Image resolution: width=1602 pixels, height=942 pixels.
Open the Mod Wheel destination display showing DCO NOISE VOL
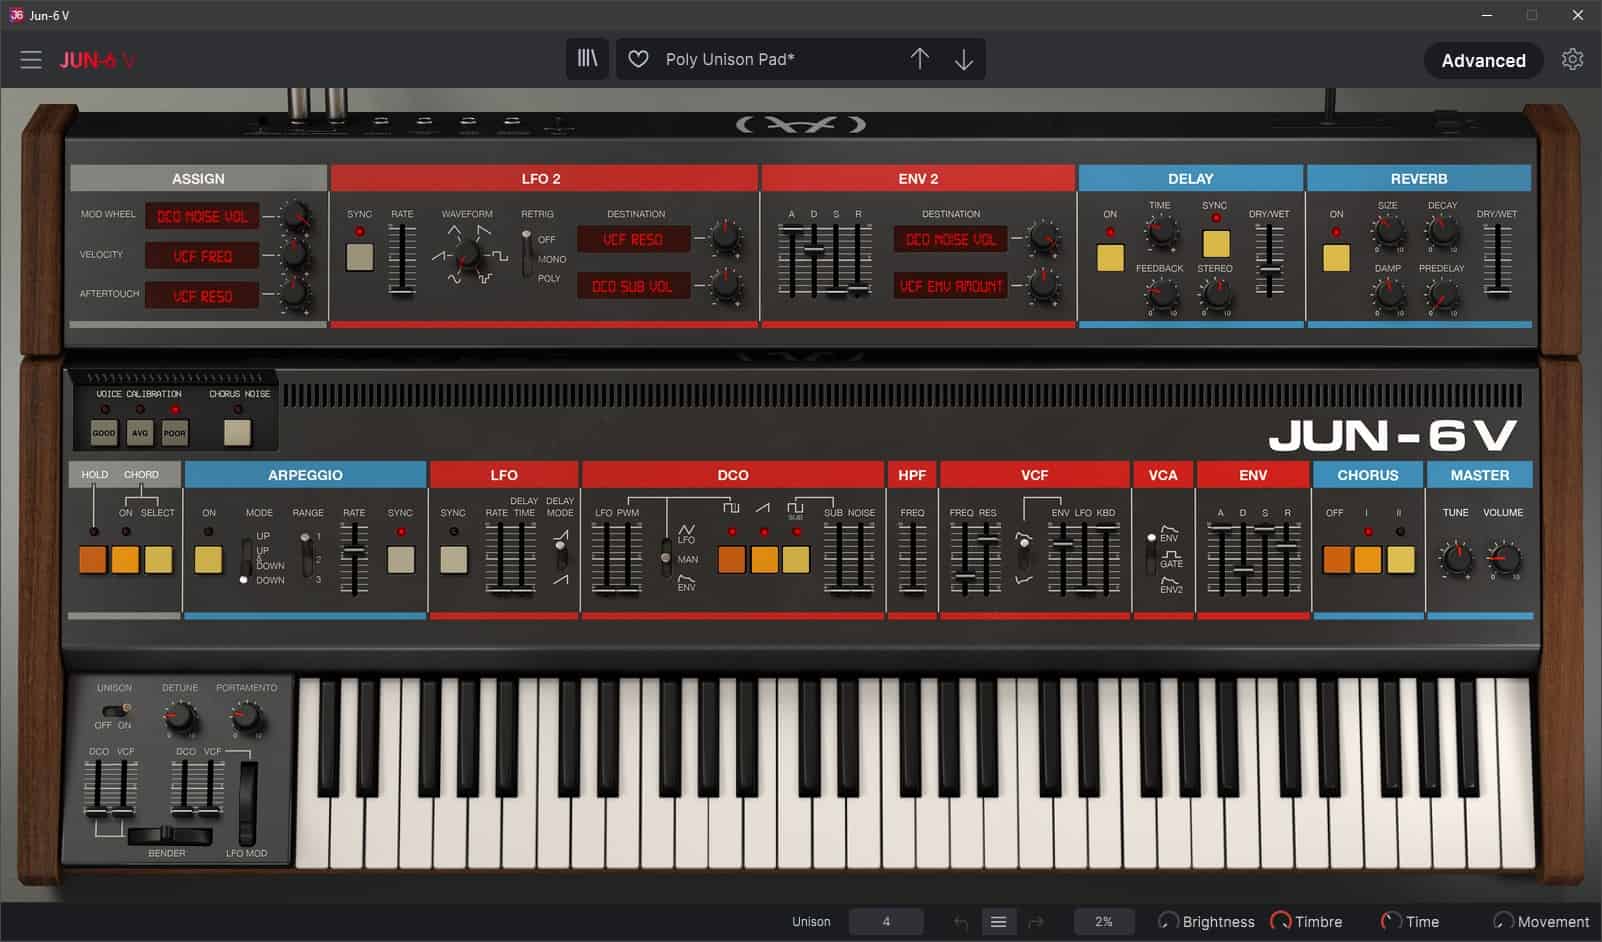[200, 215]
